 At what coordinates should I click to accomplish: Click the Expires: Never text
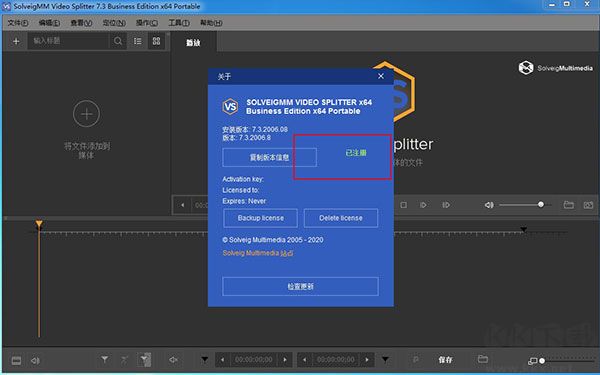click(244, 201)
